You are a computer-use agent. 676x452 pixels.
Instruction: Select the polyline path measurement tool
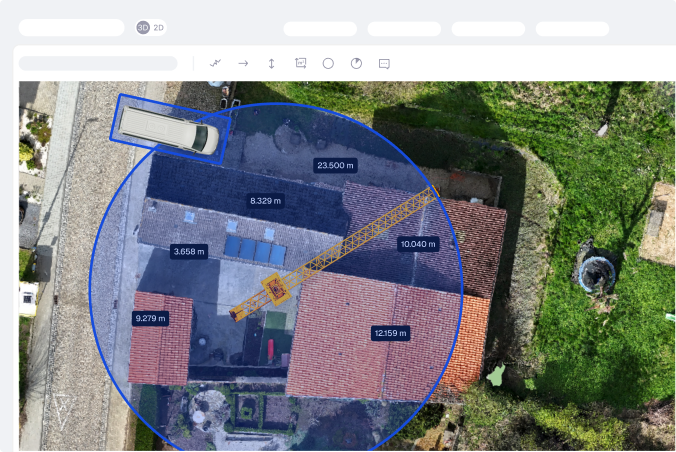coord(215,63)
